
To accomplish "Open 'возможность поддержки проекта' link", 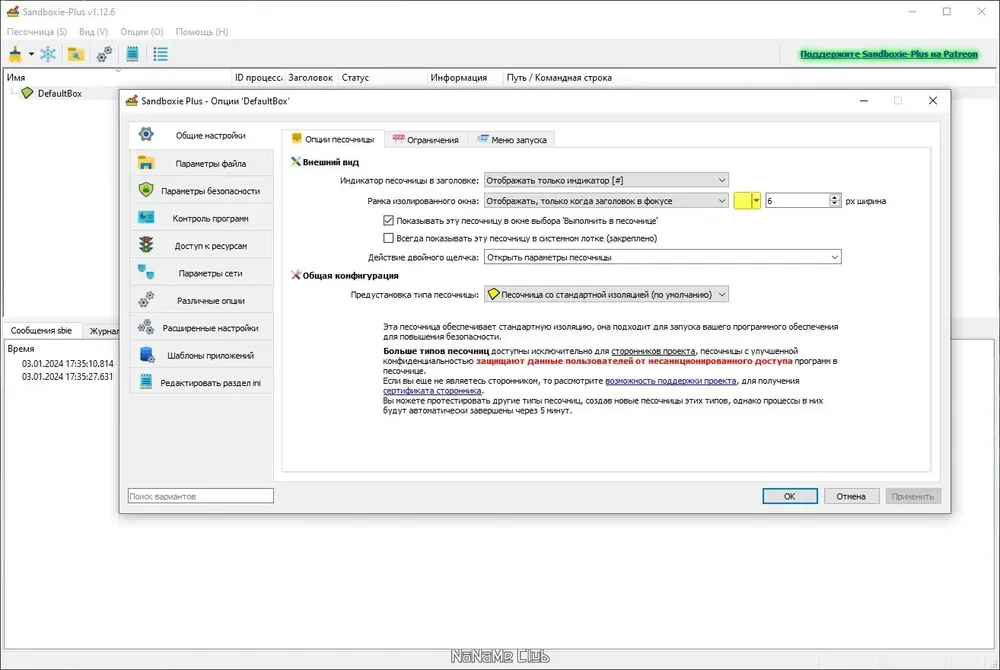I will coord(670,381).
